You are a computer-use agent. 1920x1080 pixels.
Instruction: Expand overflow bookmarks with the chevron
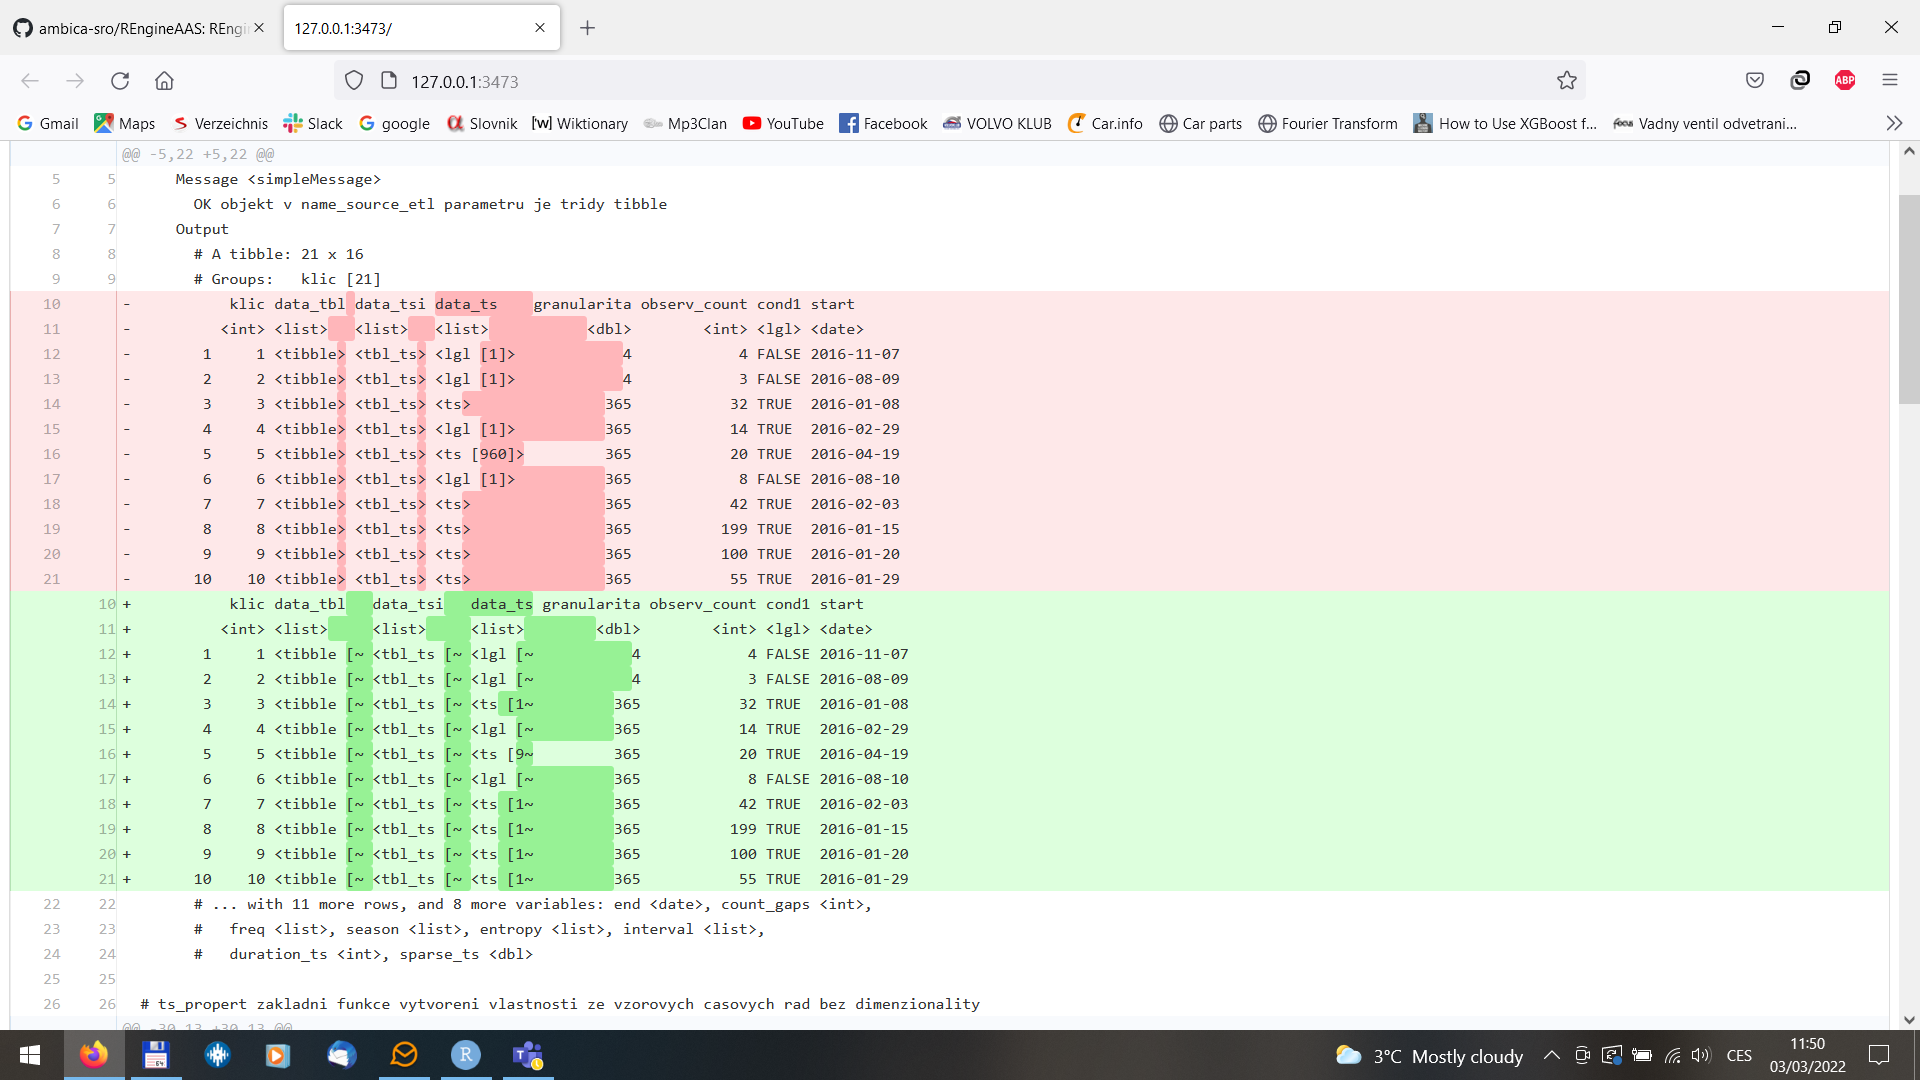(x=1895, y=123)
